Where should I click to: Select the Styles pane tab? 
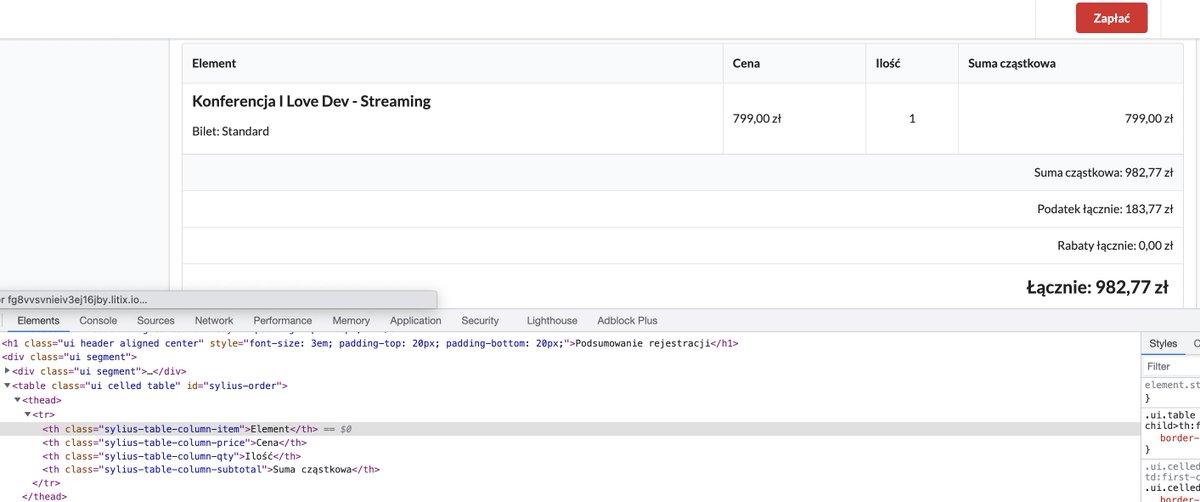(1163, 343)
